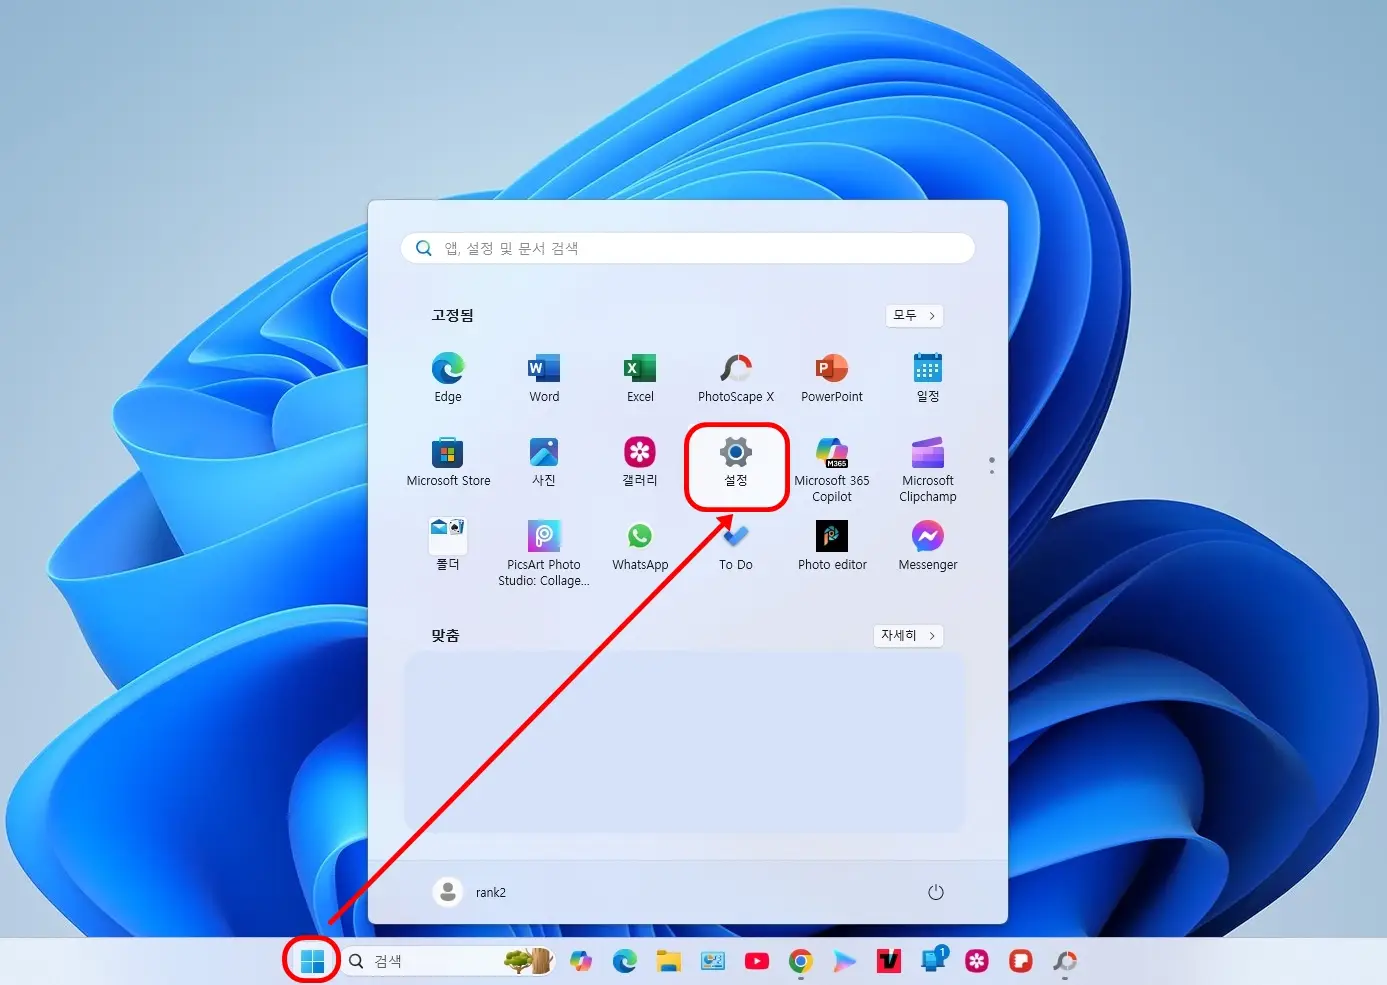Open the blue play-arrow taskbar app
Image resolution: width=1387 pixels, height=985 pixels.
pyautogui.click(x=845, y=961)
